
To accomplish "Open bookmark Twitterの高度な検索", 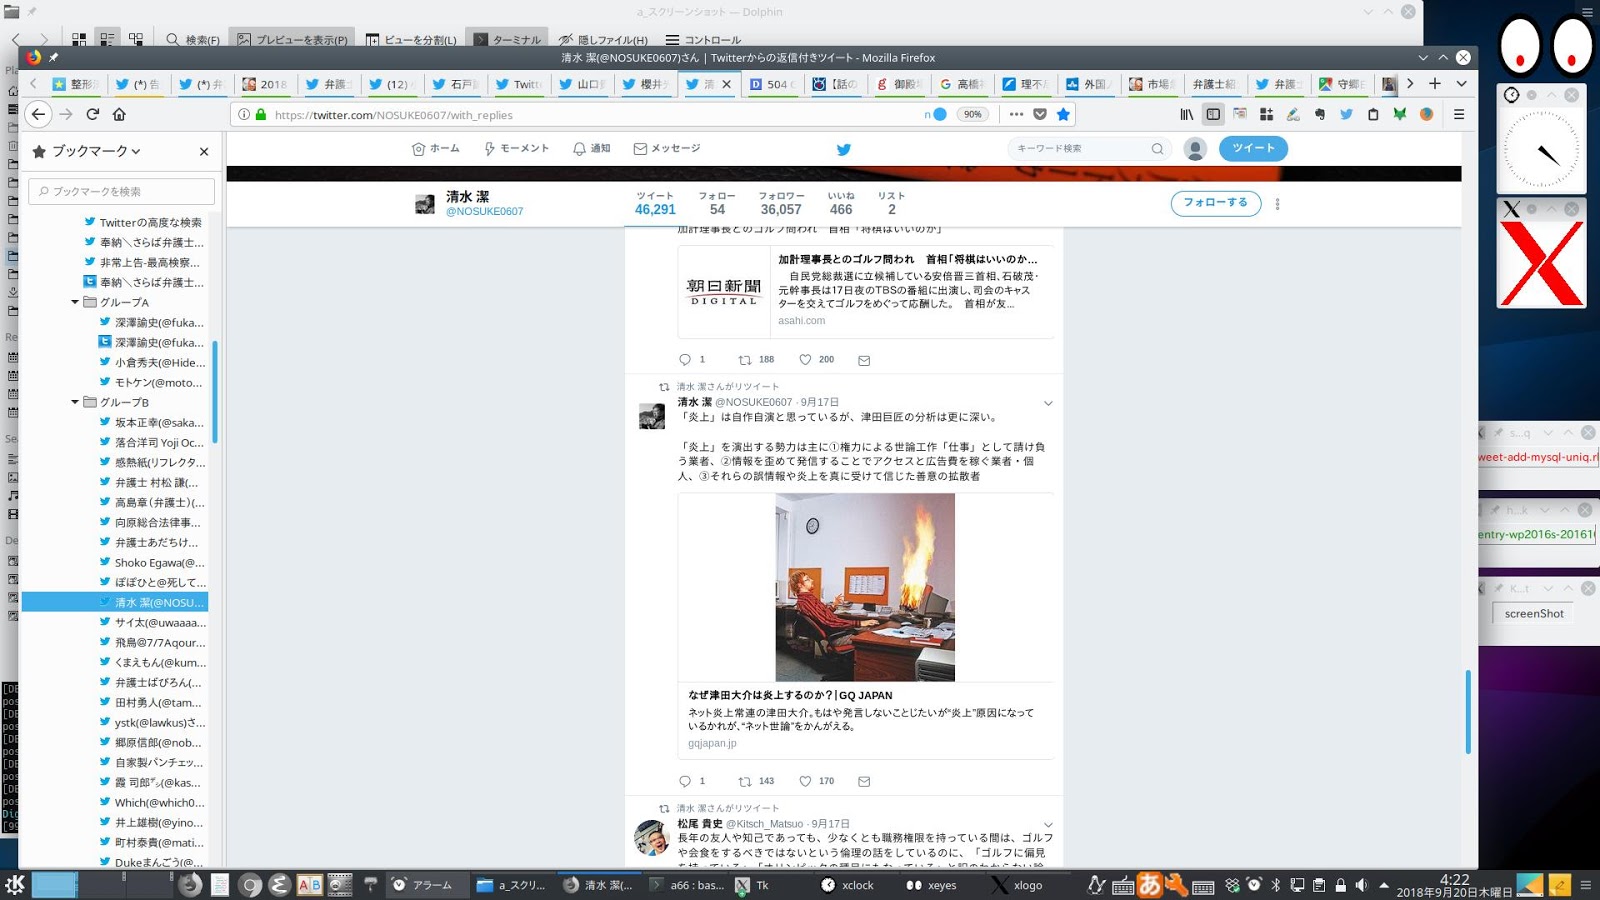I will tap(144, 222).
